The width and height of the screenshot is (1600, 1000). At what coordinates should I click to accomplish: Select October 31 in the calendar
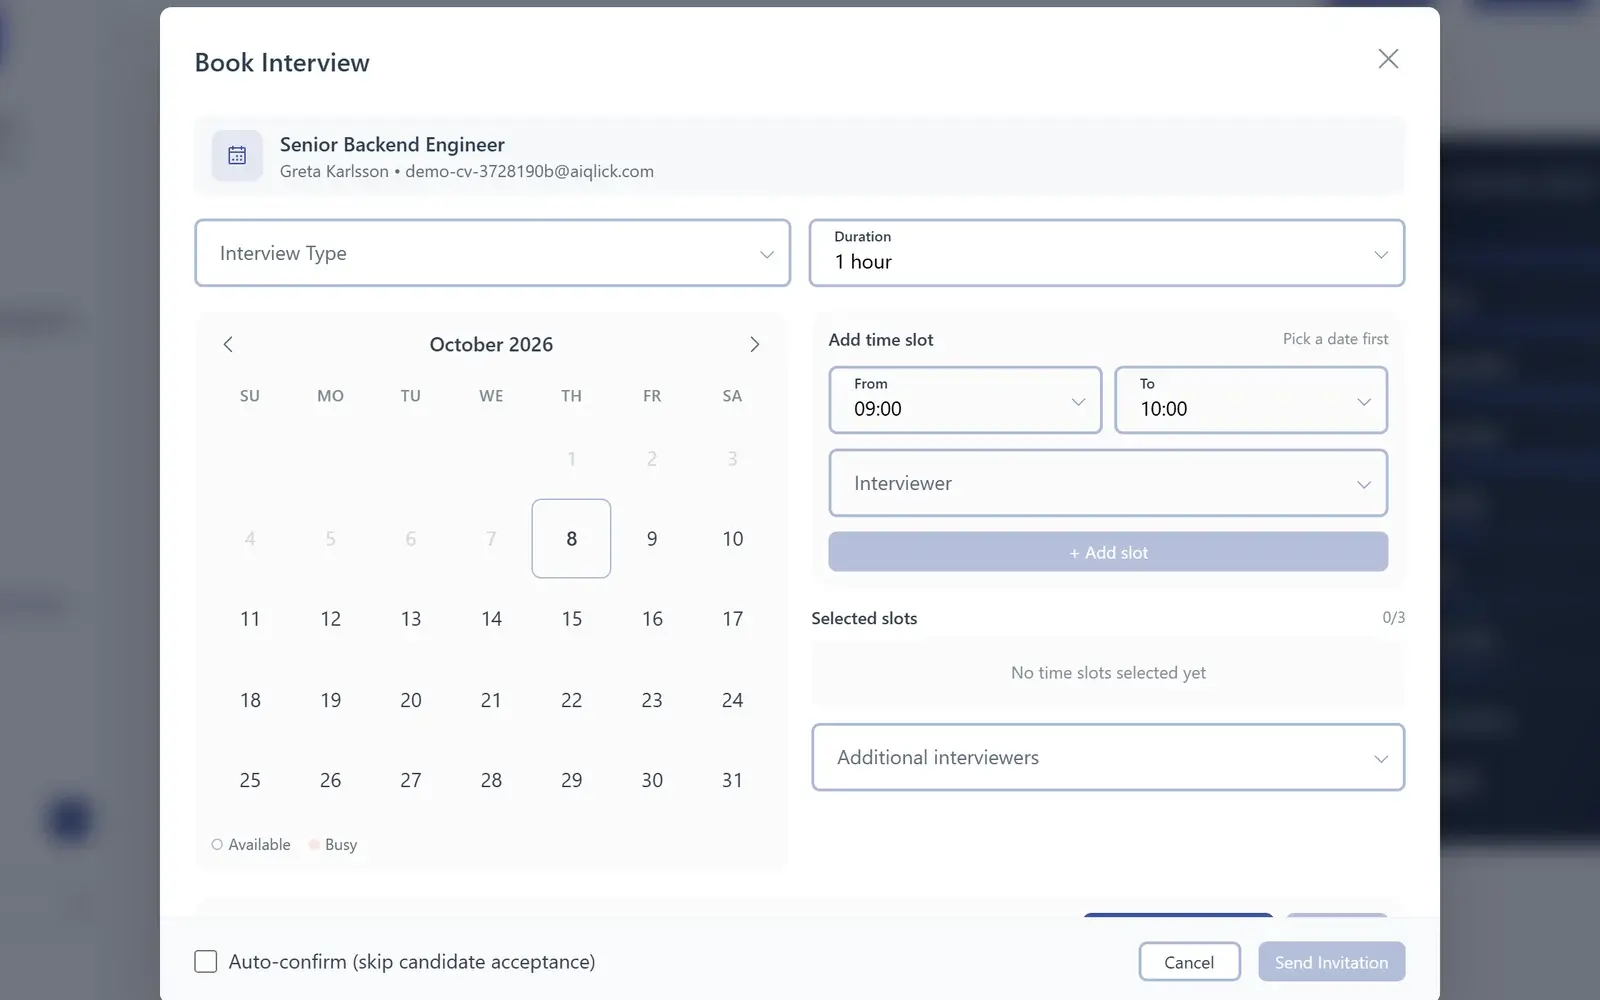732,780
